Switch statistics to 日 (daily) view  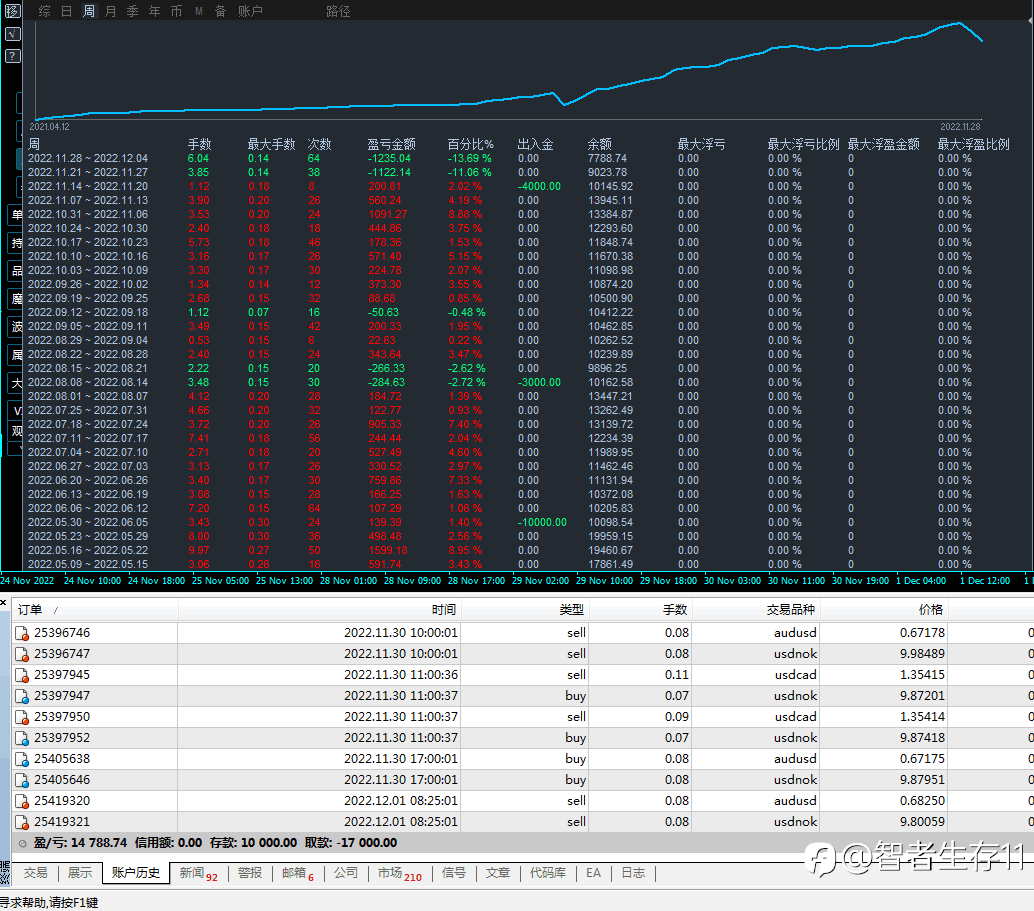pyautogui.click(x=66, y=11)
